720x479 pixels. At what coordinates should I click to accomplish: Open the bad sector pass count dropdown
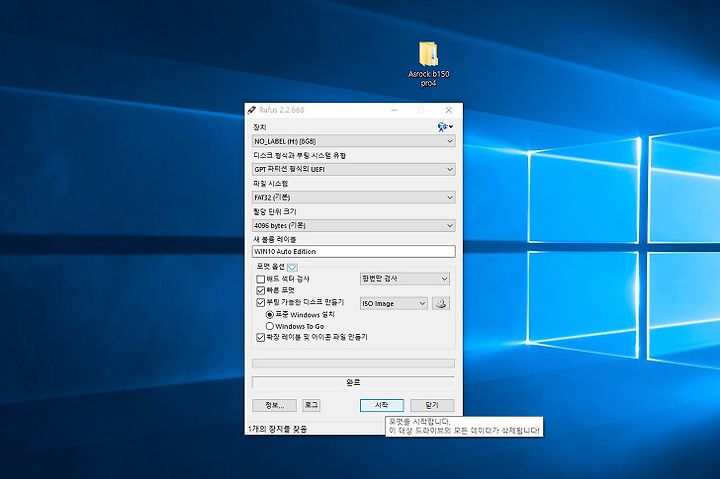[405, 279]
